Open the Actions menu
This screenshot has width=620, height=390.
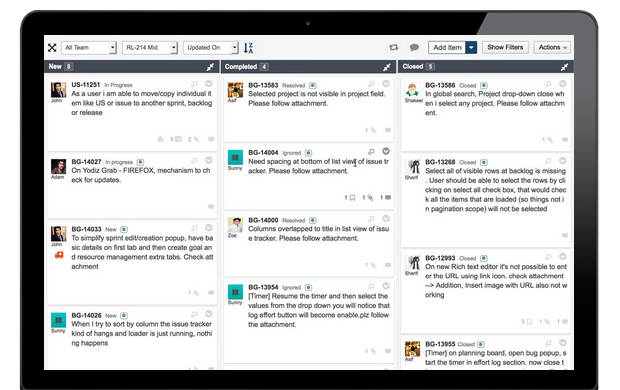[x=552, y=47]
